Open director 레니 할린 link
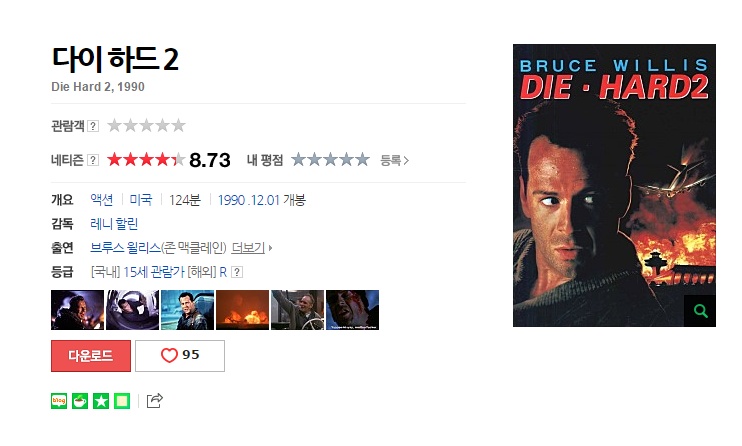Screen dimensions: 742x446 point(114,224)
